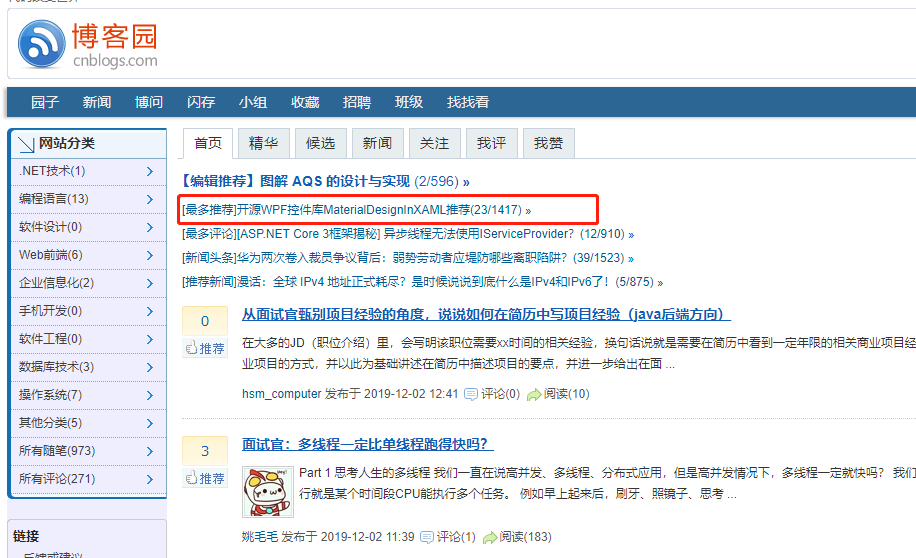This screenshot has height=558, width=916.
Task: Switch to the 关注 tab
Action: tap(435, 143)
